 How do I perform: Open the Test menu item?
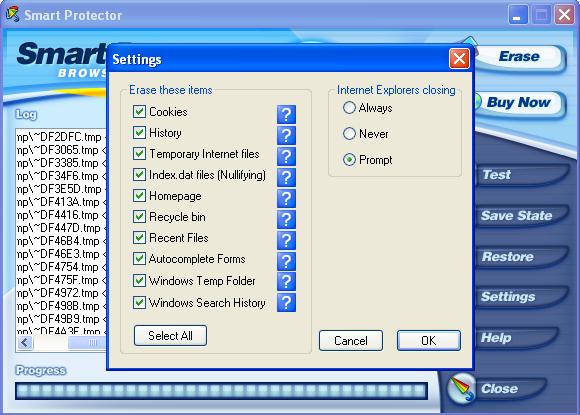[x=521, y=175]
